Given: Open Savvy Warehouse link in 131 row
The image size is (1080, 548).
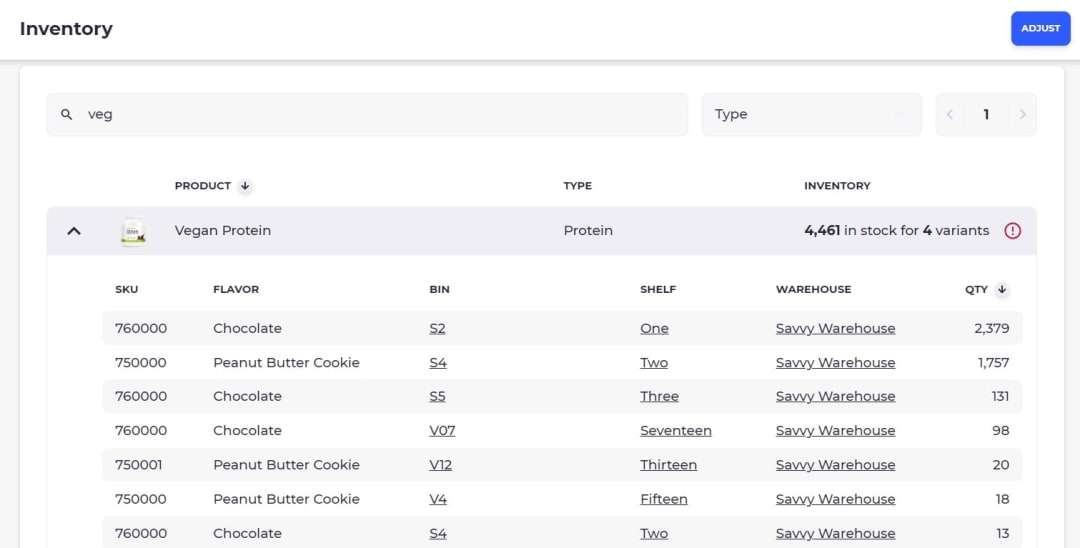Looking at the screenshot, I should [x=835, y=397].
